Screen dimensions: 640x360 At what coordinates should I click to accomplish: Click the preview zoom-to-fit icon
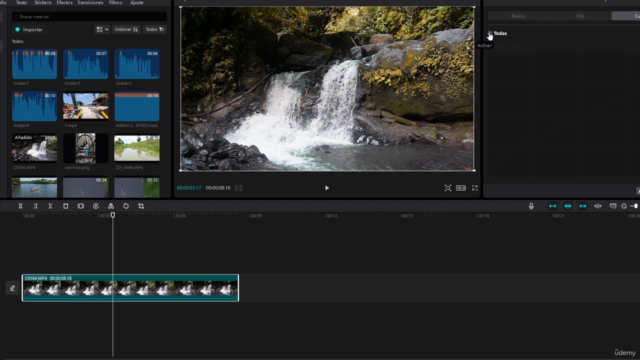click(x=448, y=188)
